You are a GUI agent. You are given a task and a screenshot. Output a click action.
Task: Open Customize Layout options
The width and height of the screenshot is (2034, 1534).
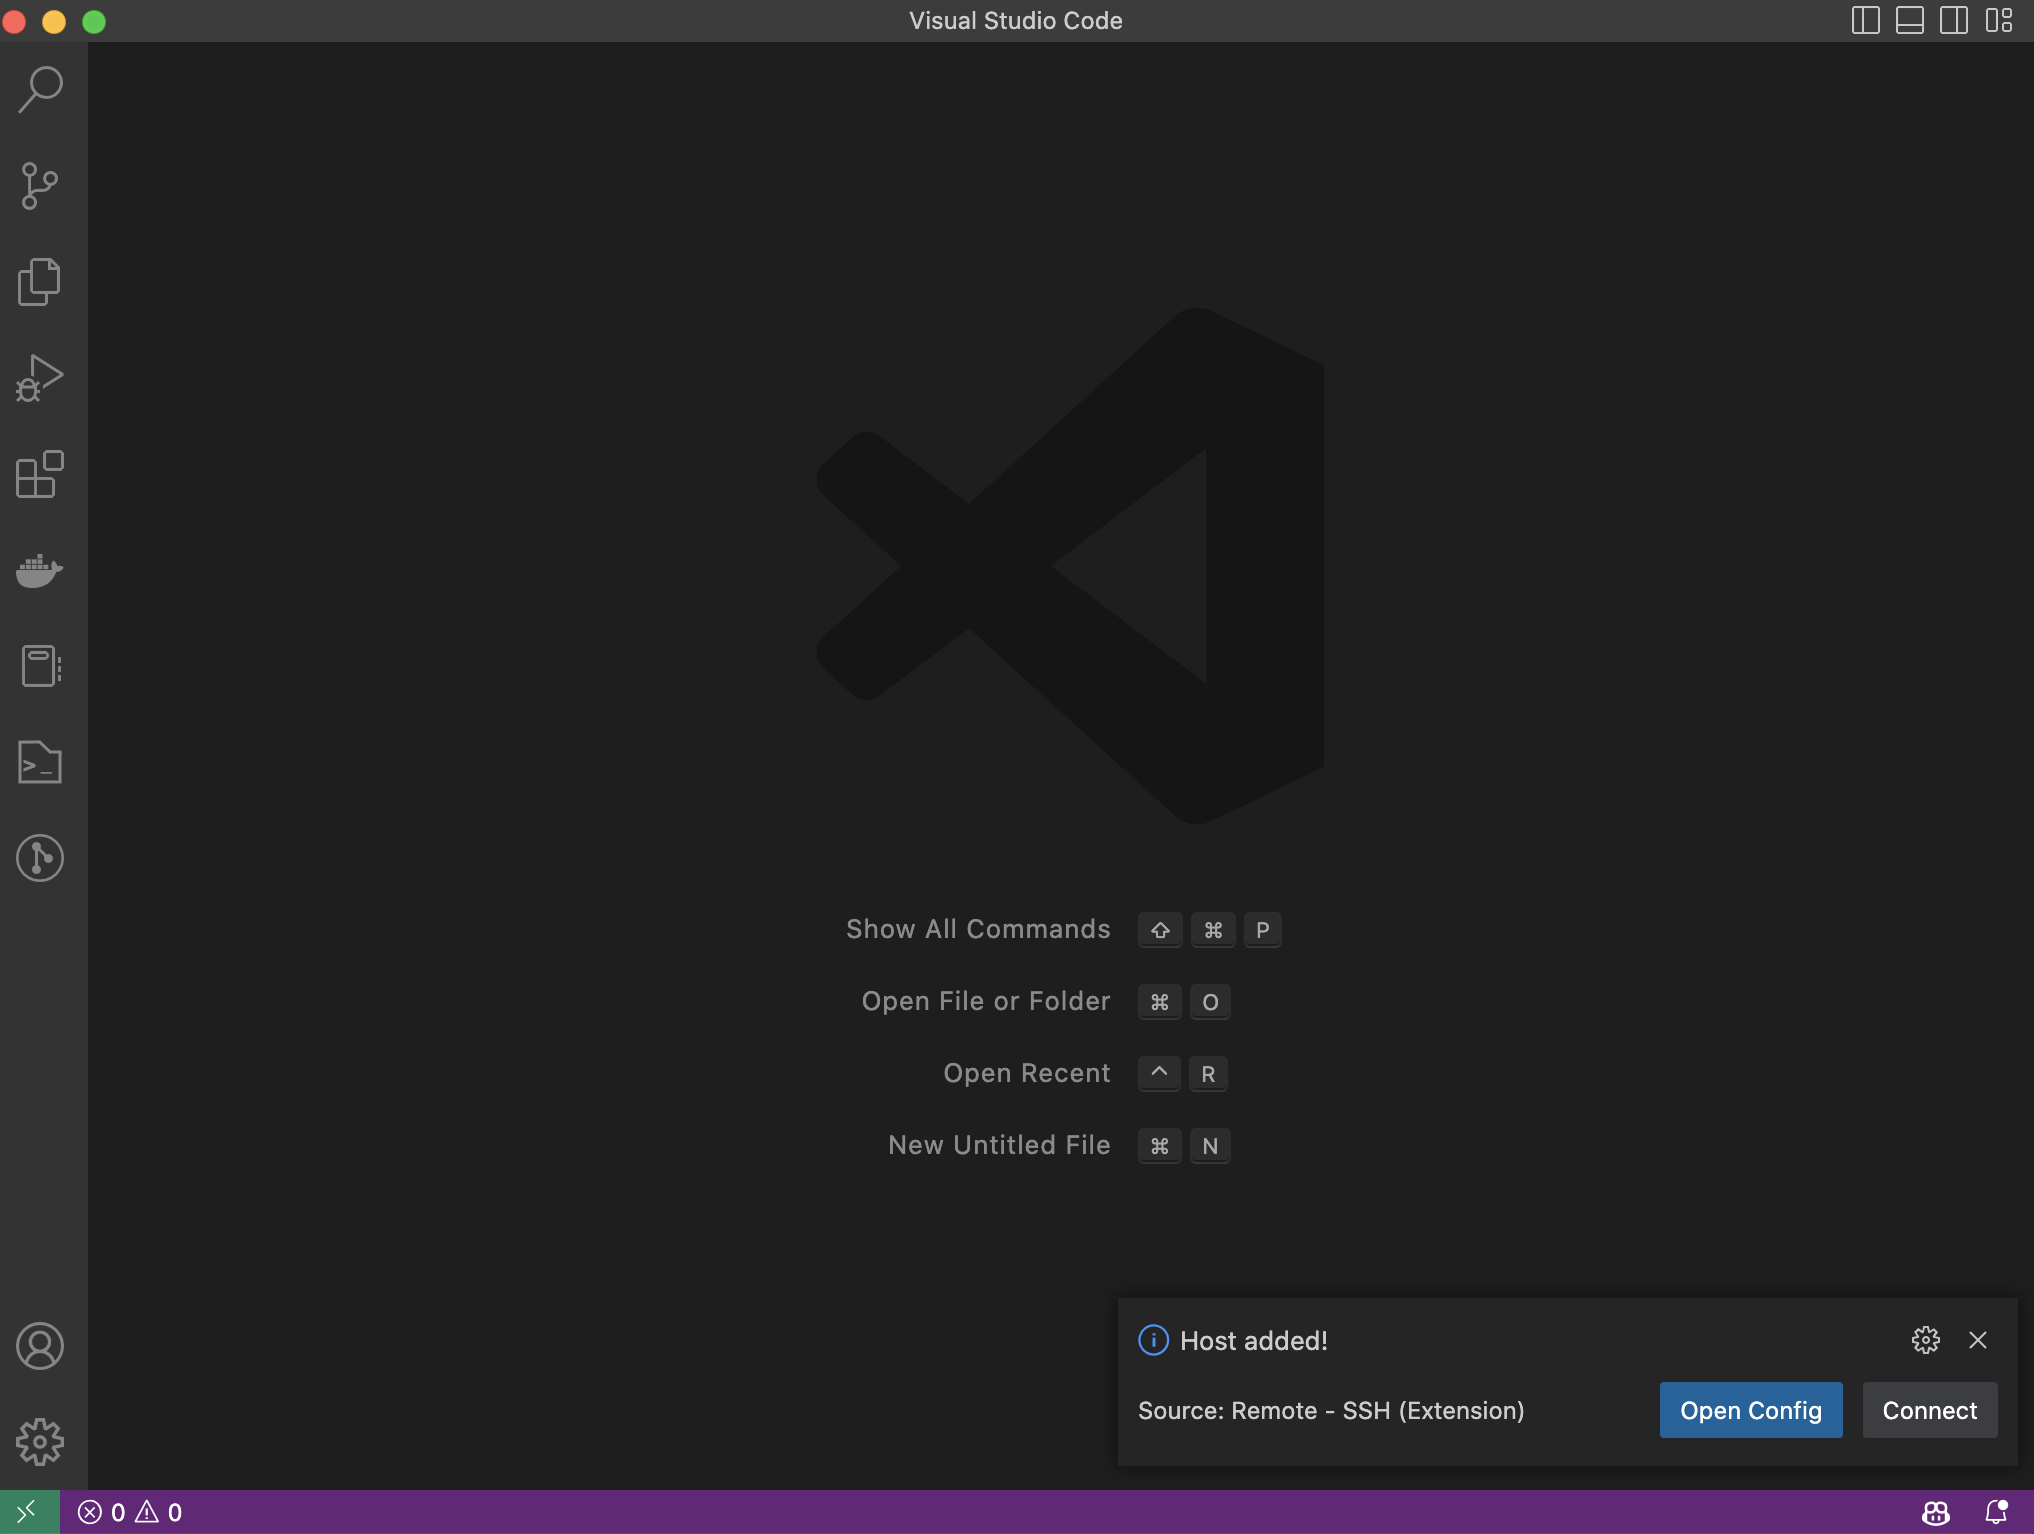[x=1999, y=21]
